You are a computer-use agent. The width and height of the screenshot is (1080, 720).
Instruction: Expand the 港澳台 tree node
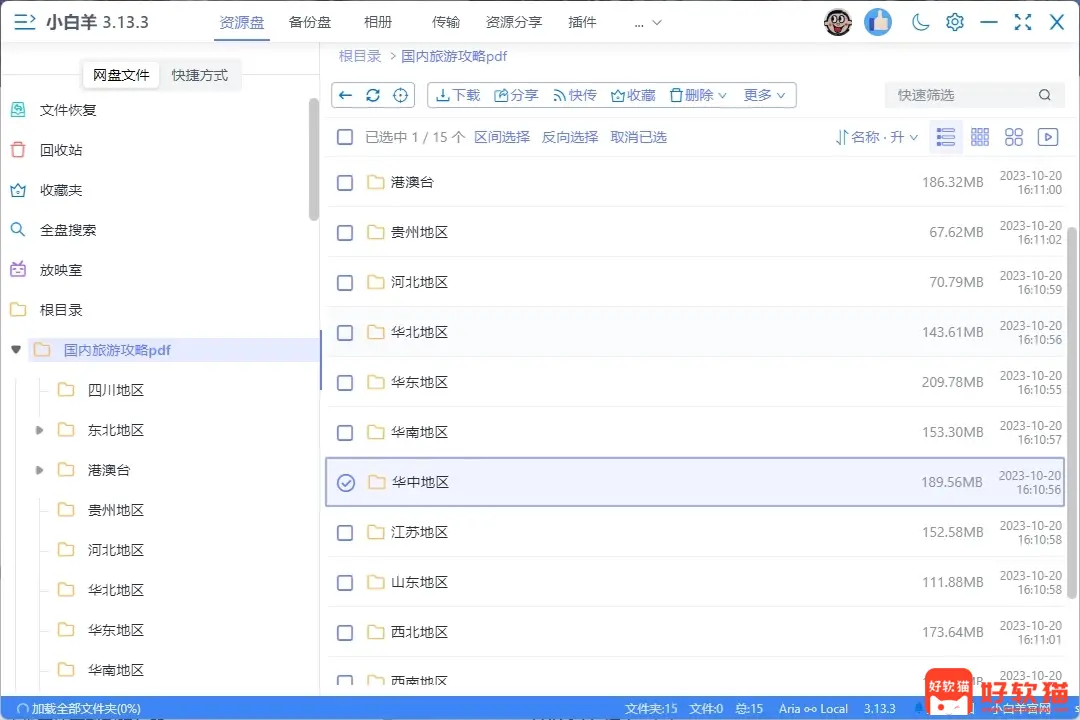coord(39,470)
